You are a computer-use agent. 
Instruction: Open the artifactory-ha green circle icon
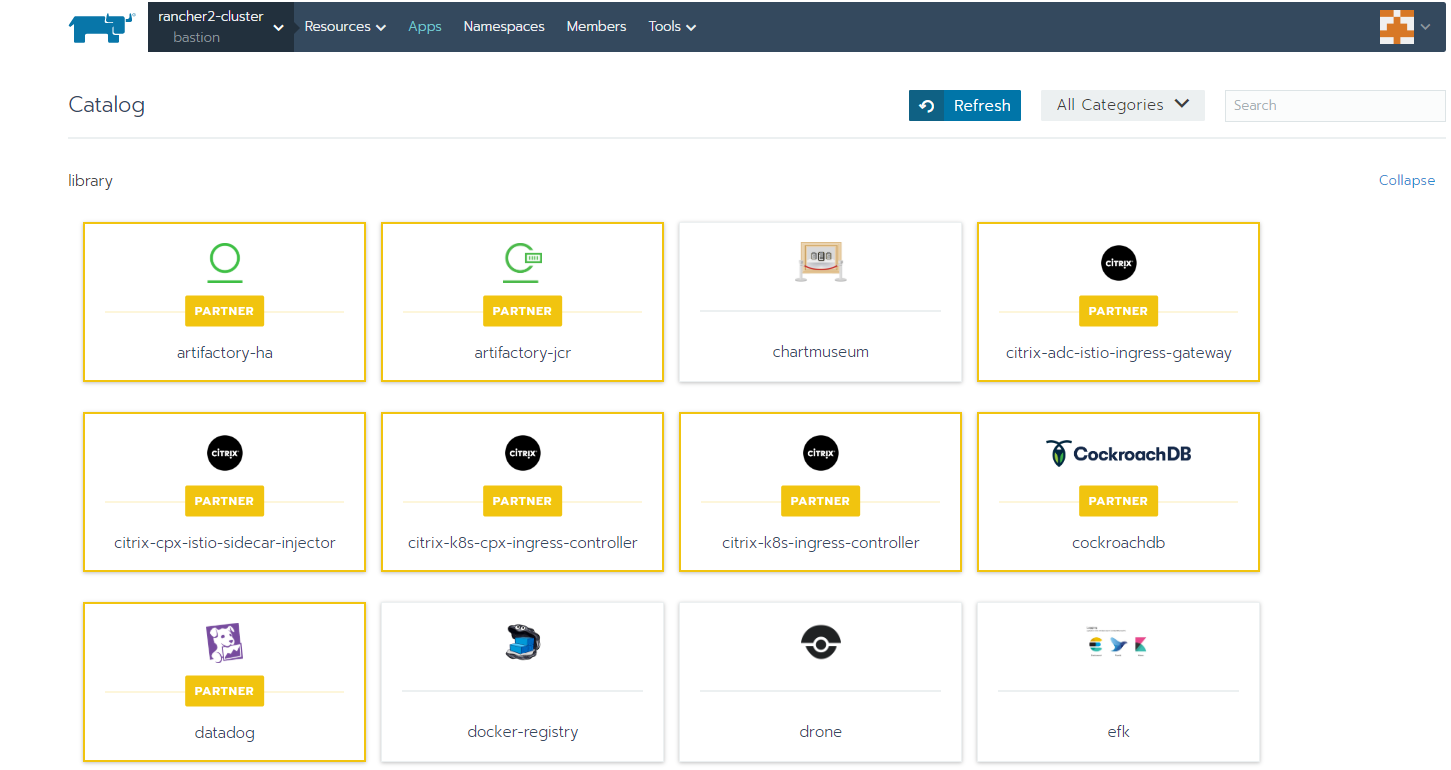pyautogui.click(x=225, y=261)
